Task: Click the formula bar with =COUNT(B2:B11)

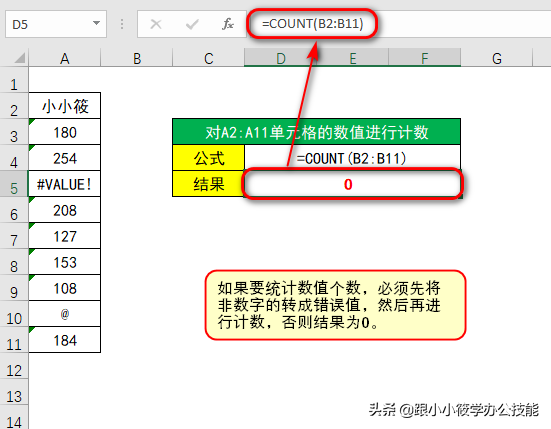Action: (399, 24)
